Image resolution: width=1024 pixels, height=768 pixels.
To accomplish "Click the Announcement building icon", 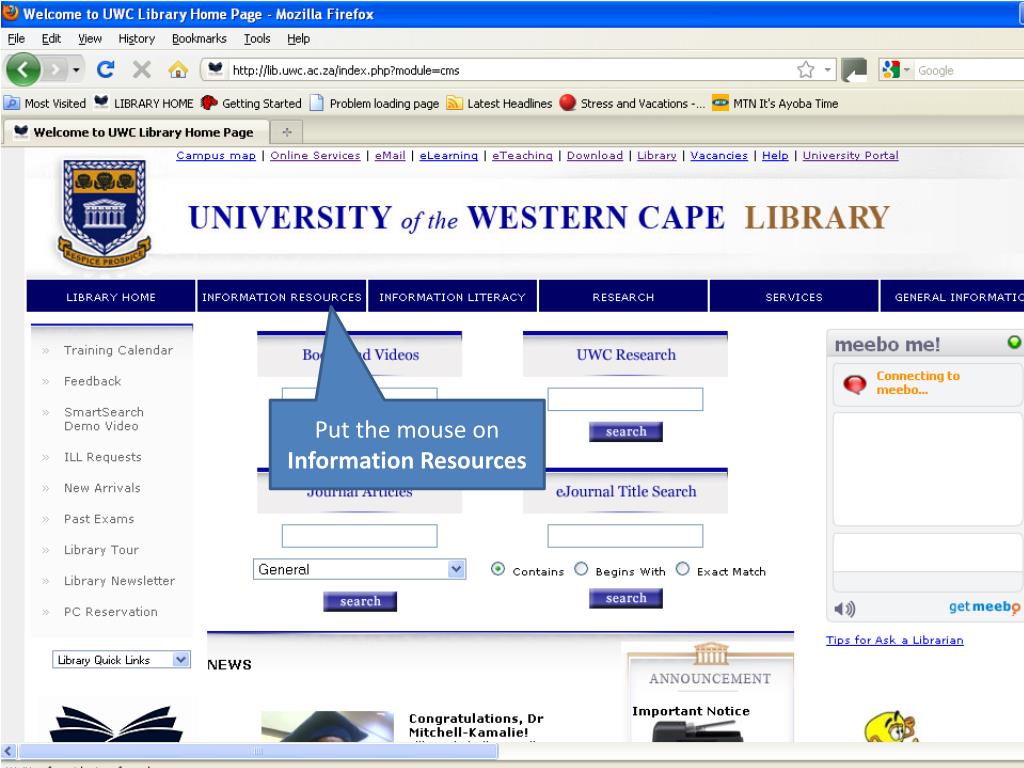I will tap(711, 654).
